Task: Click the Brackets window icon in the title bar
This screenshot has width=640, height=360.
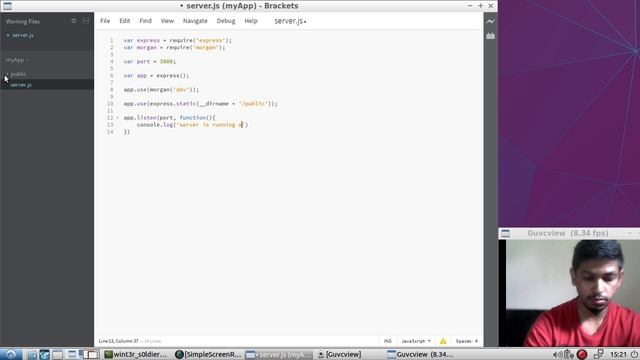Action: [7, 6]
